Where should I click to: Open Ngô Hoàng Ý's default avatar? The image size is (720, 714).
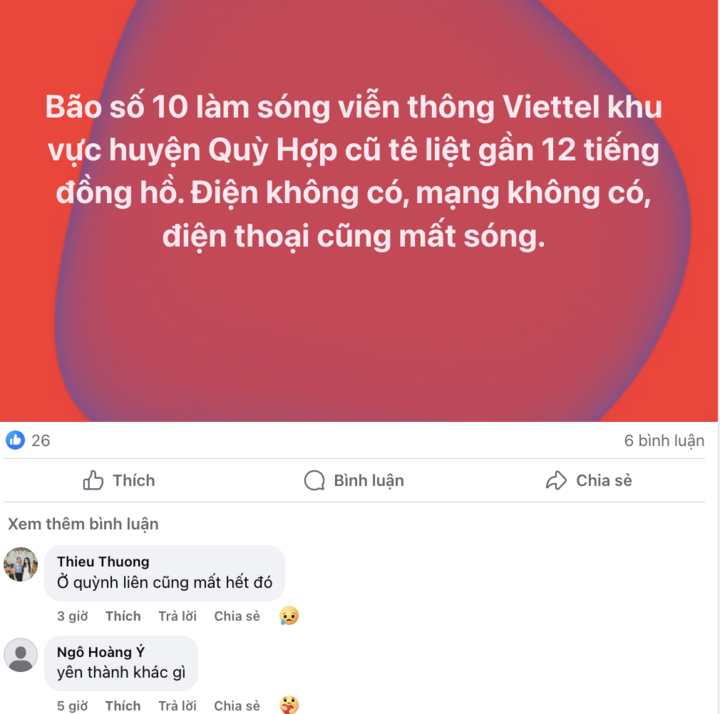21,655
